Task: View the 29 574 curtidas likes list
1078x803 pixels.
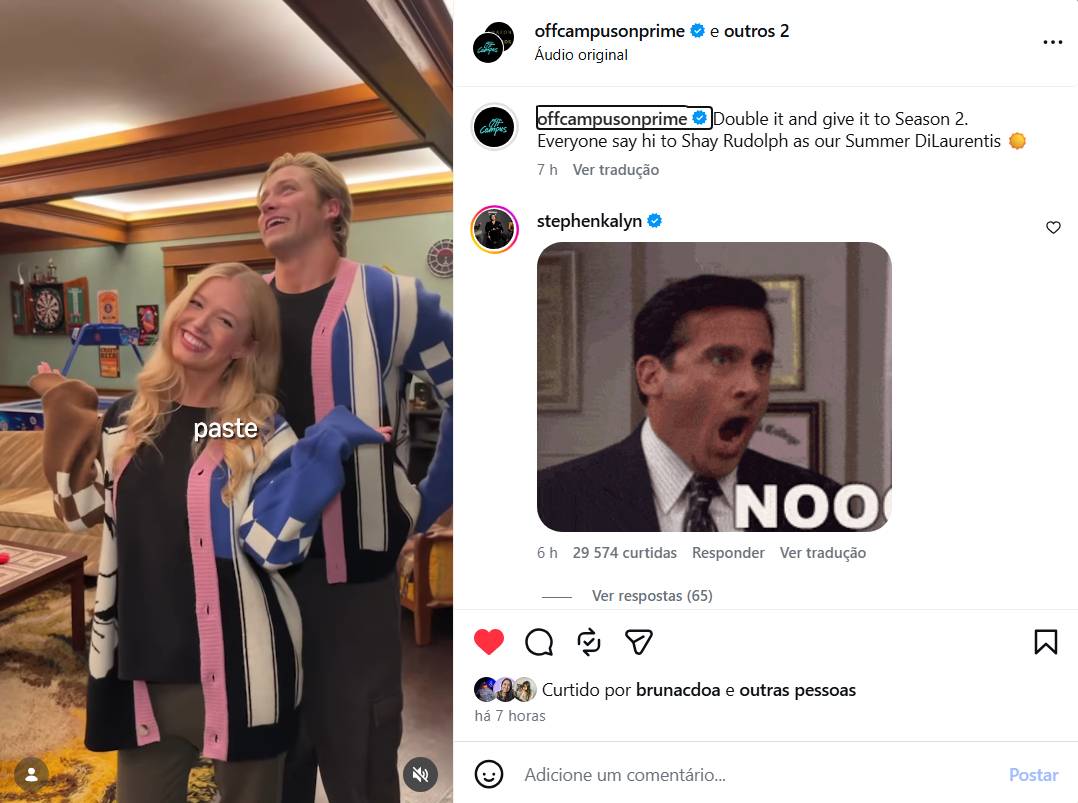Action: [625, 553]
